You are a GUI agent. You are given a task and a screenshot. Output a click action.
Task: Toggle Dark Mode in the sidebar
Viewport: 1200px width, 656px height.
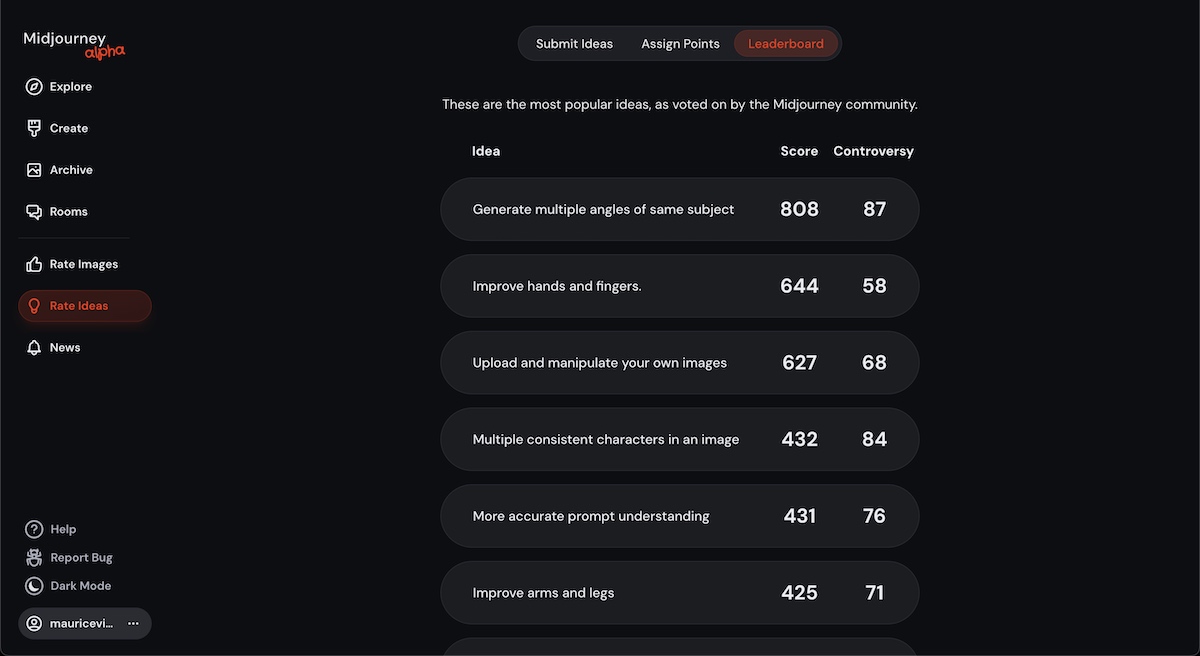coord(68,586)
